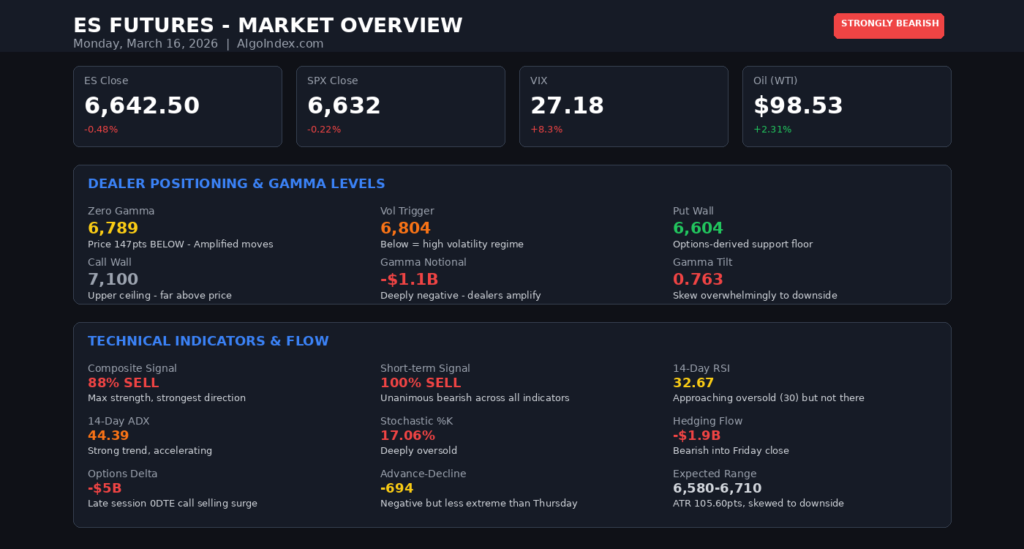
Task: Click the Max strength, strongest direction note
Action: pyautogui.click(x=167, y=398)
